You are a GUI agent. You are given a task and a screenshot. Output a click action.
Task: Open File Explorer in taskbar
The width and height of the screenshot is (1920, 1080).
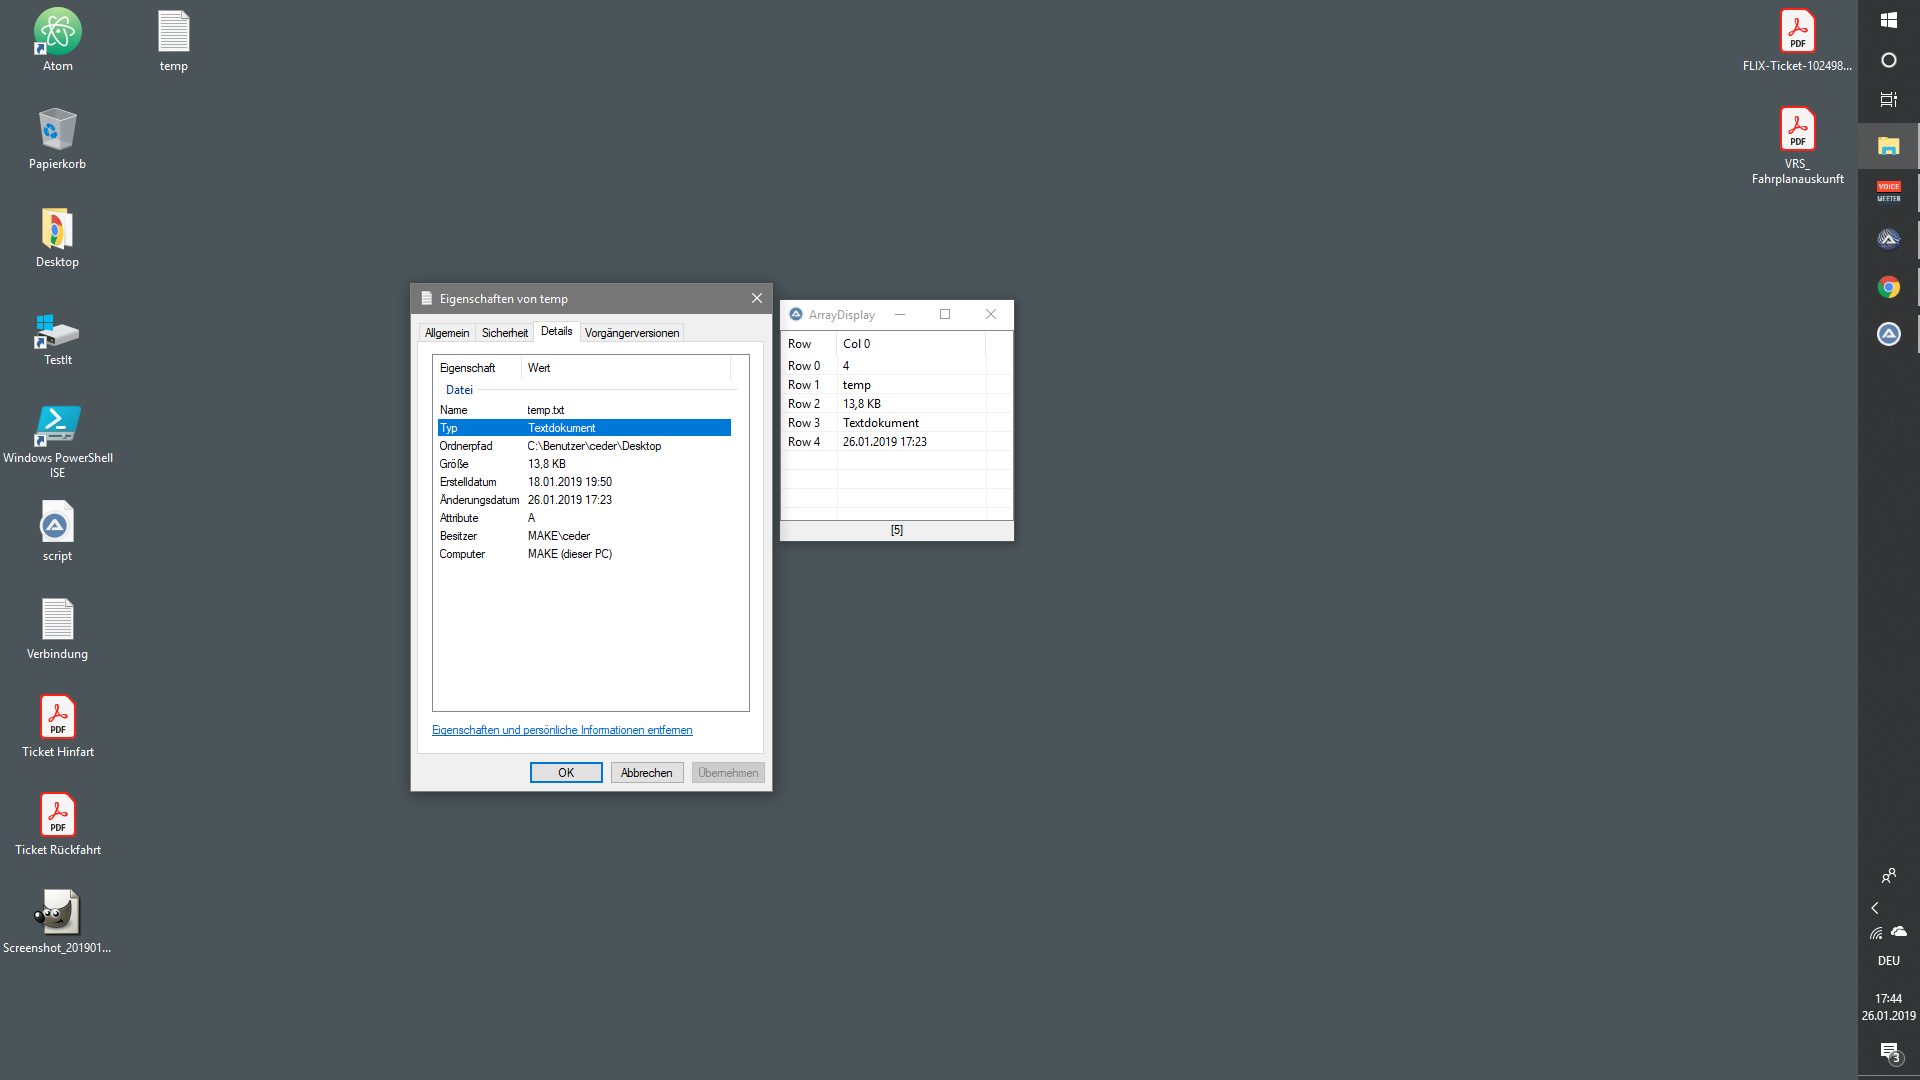click(x=1888, y=147)
